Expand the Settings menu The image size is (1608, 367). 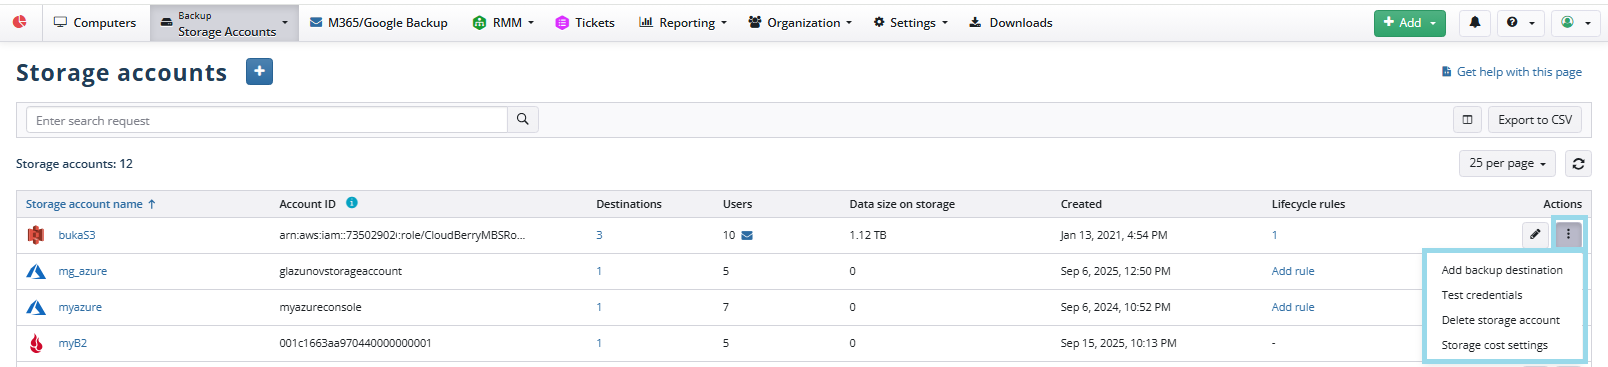tap(910, 22)
